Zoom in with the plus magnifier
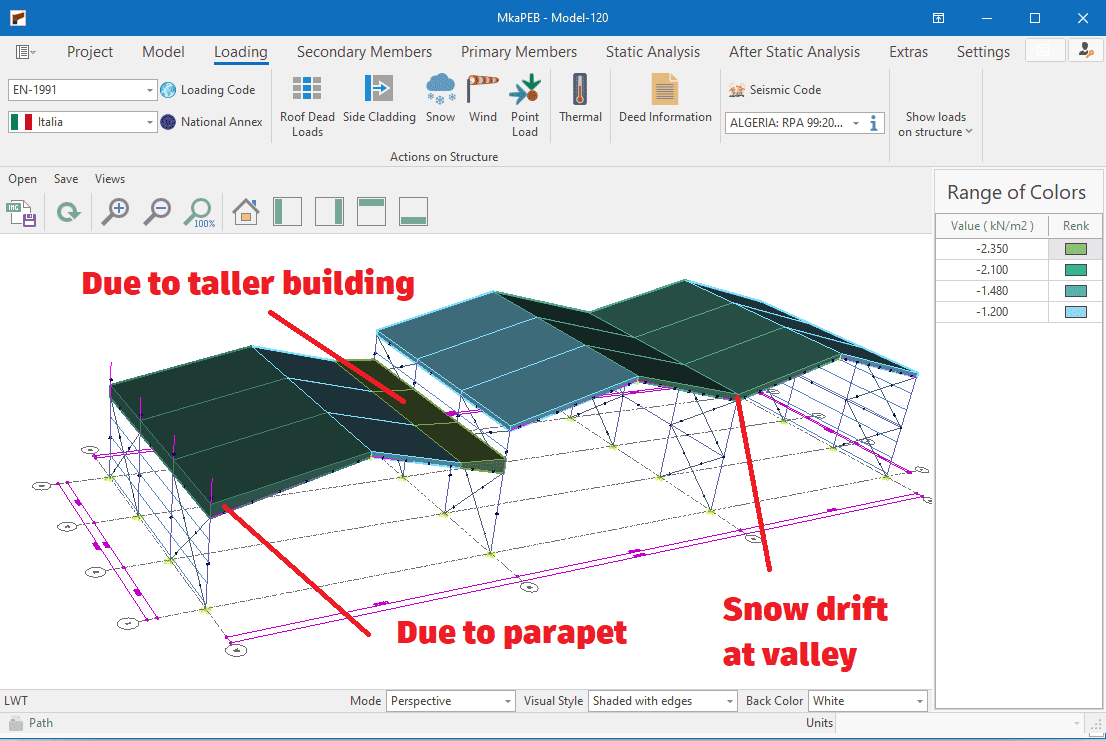This screenshot has height=741, width=1106. [x=115, y=211]
